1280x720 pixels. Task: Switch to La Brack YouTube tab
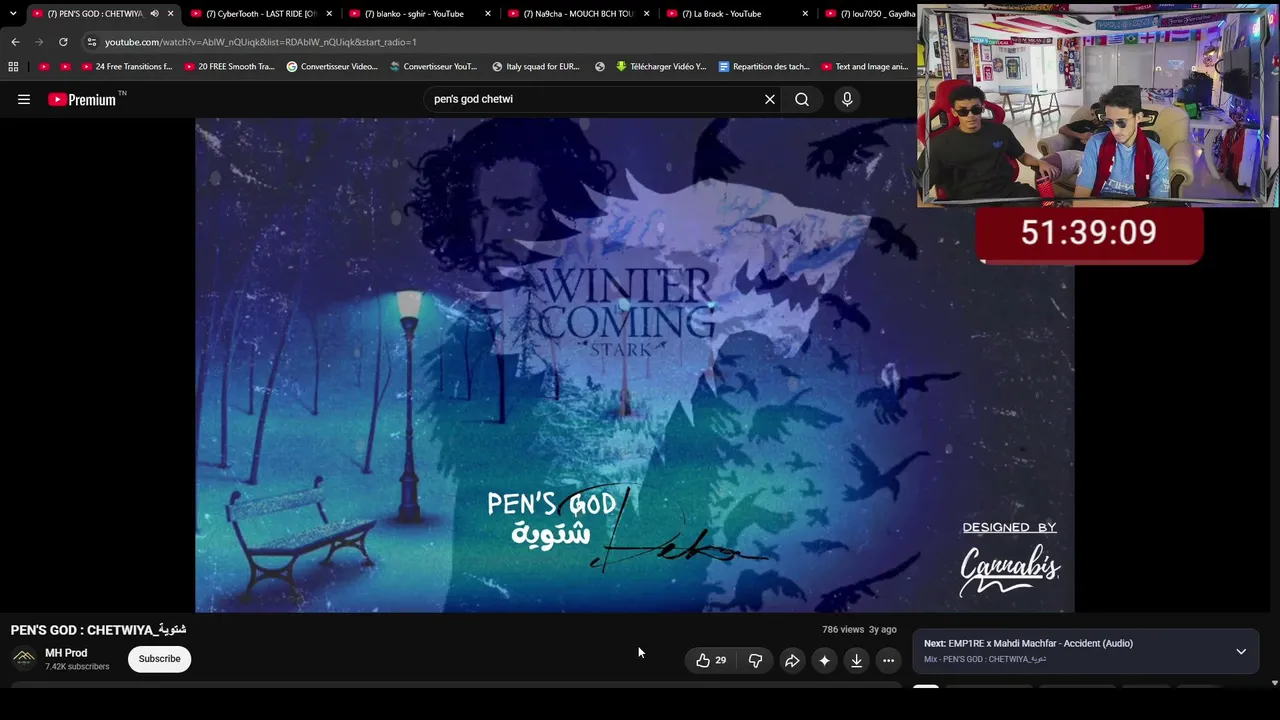tap(738, 14)
